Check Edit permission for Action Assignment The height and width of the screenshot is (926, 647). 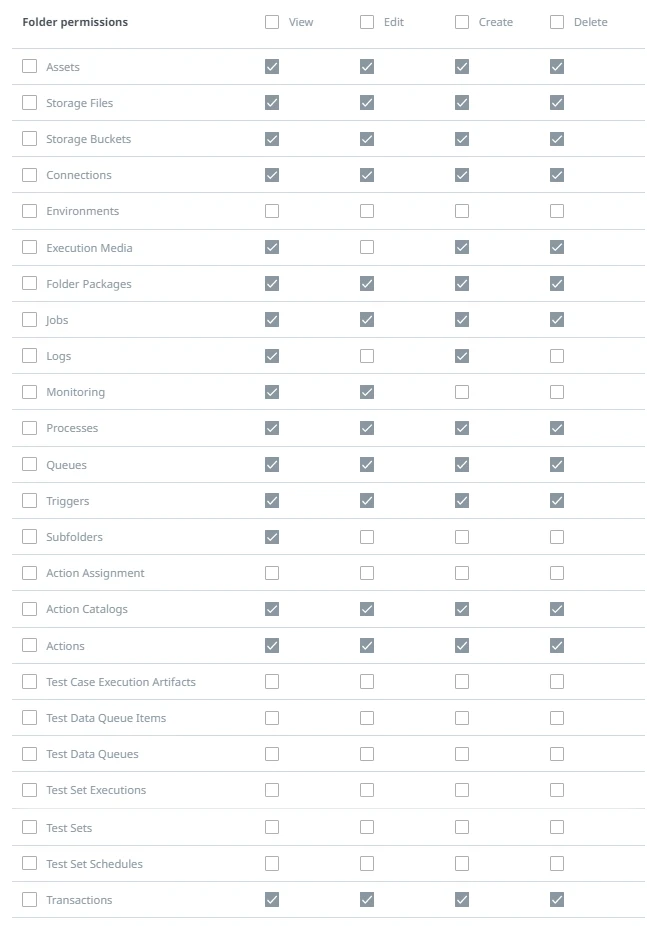(x=367, y=573)
